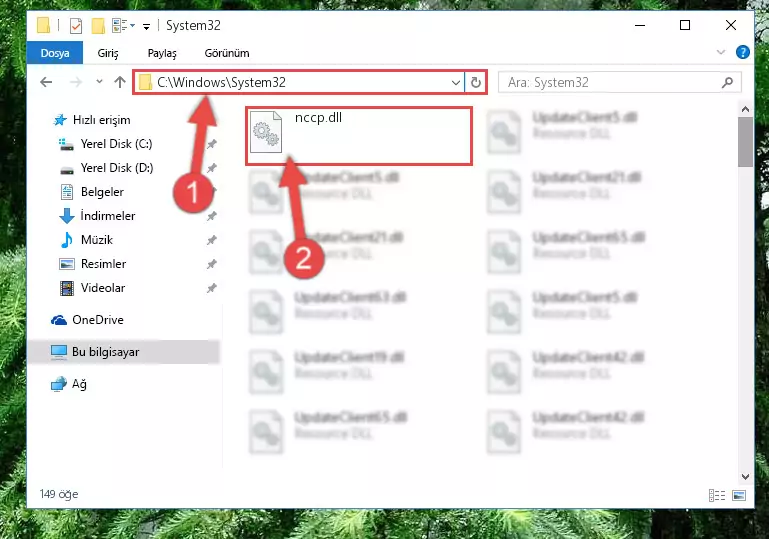Viewport: 769px width, 539px height.
Task: Go up one folder level arrow
Action: click(x=120, y=82)
